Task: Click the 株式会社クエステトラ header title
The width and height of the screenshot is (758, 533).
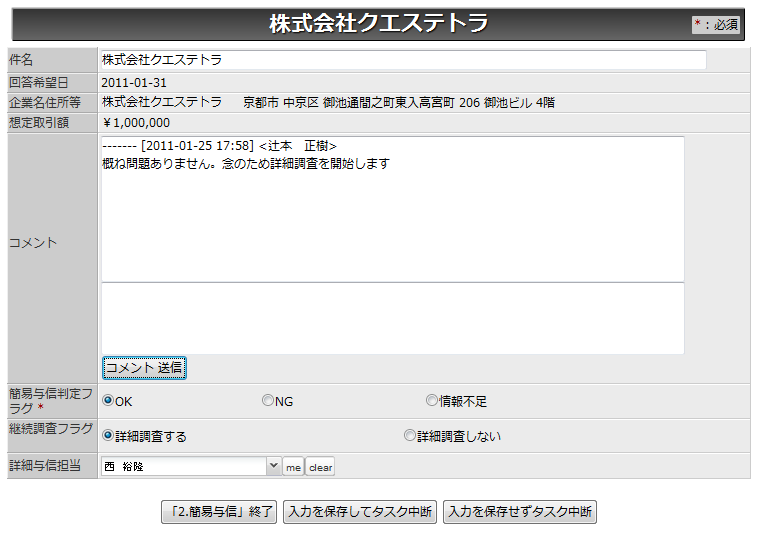Action: coord(378,23)
